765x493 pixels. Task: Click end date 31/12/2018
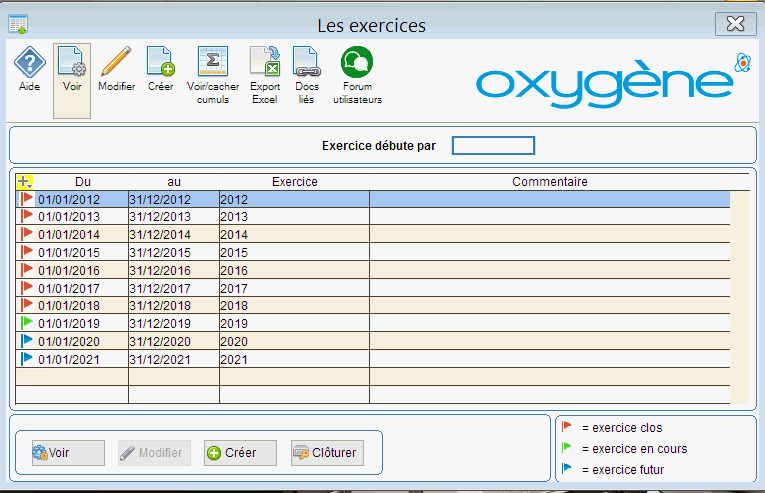160,306
